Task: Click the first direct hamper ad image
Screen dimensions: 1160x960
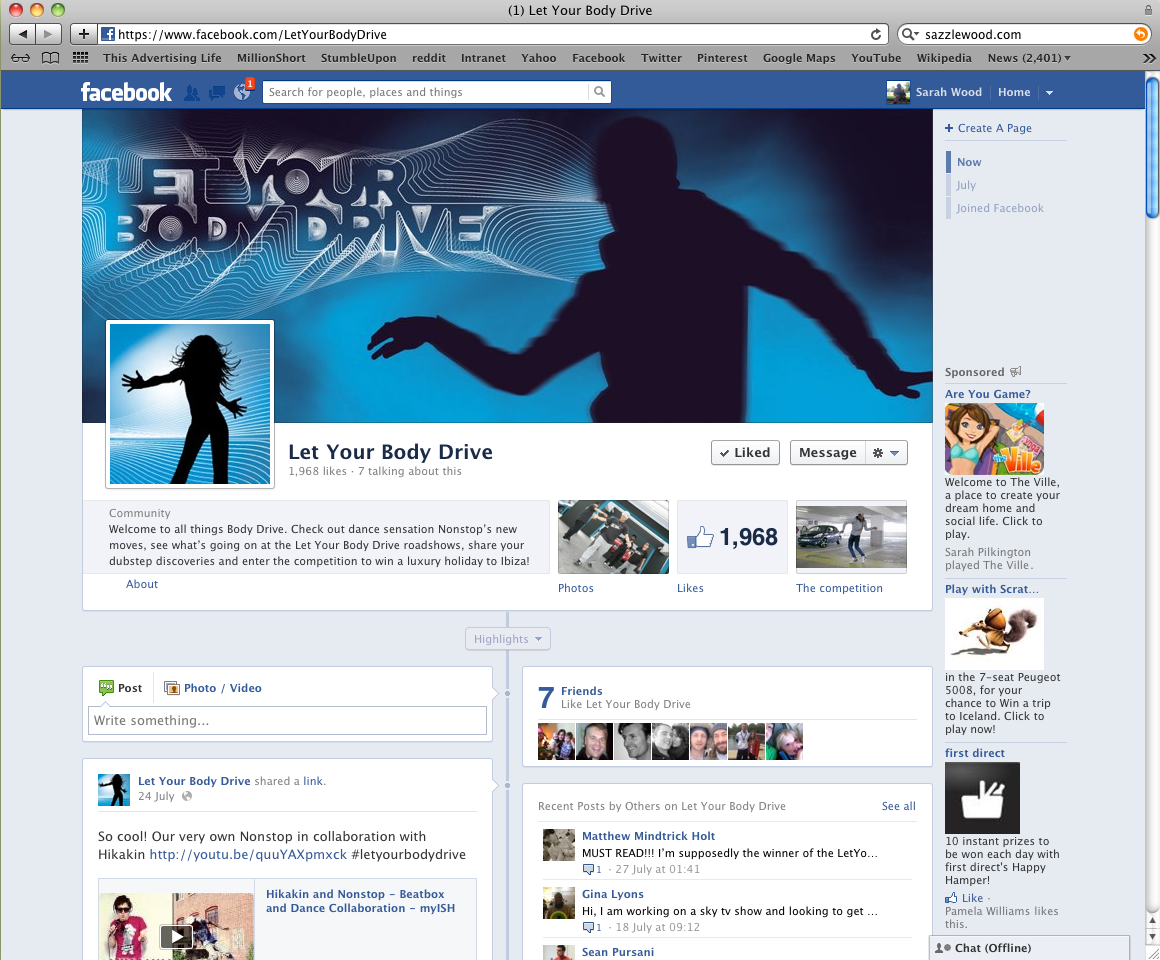Action: pyautogui.click(x=982, y=798)
